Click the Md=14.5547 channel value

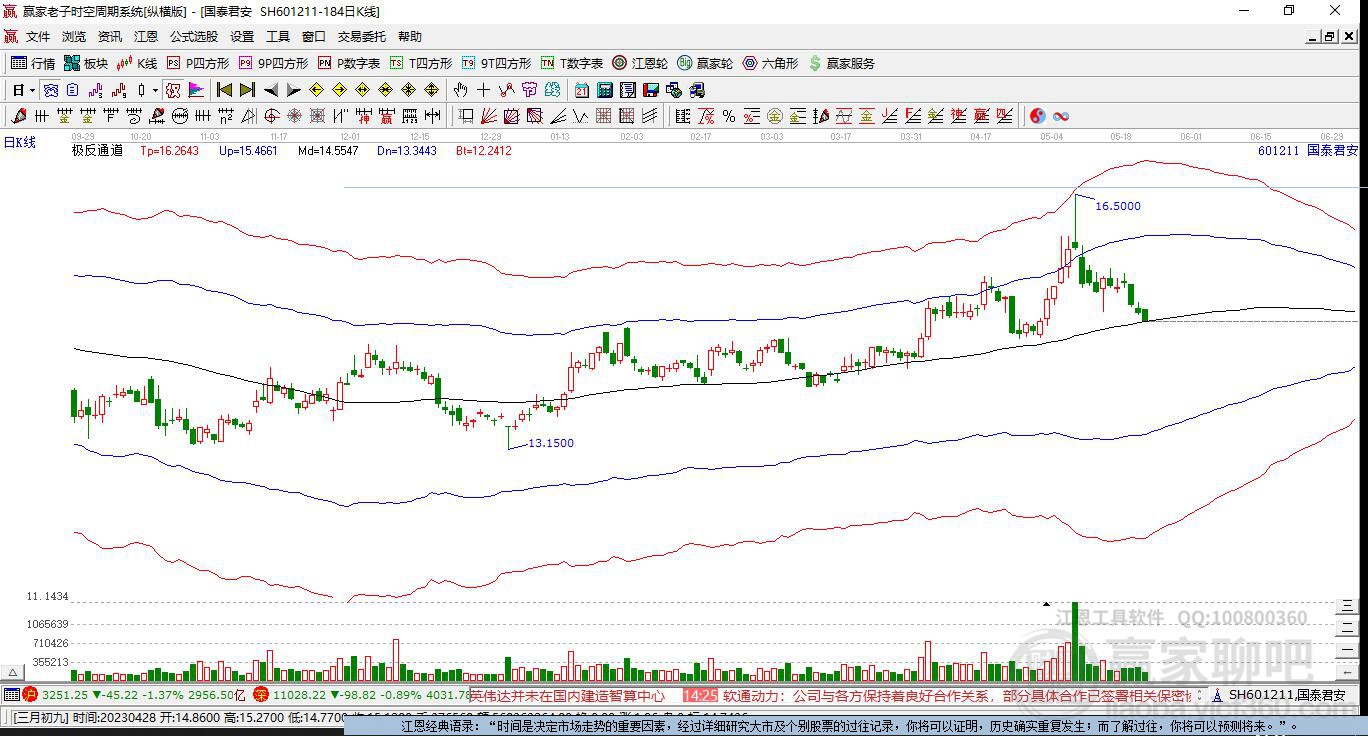click(328, 151)
